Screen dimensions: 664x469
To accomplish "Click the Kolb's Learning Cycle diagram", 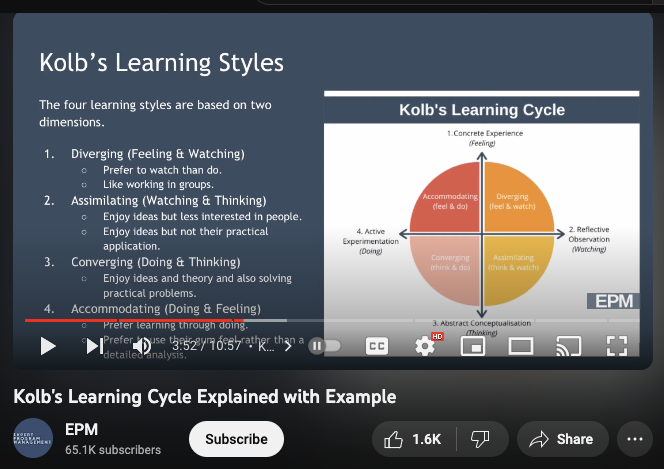I will 481,223.
